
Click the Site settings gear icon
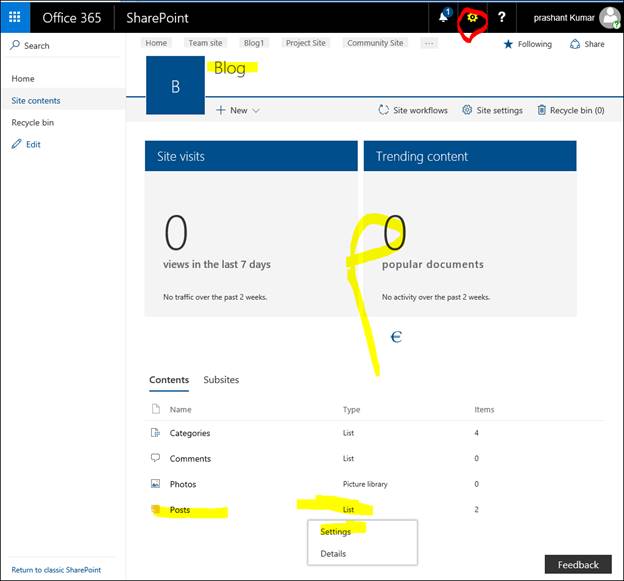pos(467,110)
